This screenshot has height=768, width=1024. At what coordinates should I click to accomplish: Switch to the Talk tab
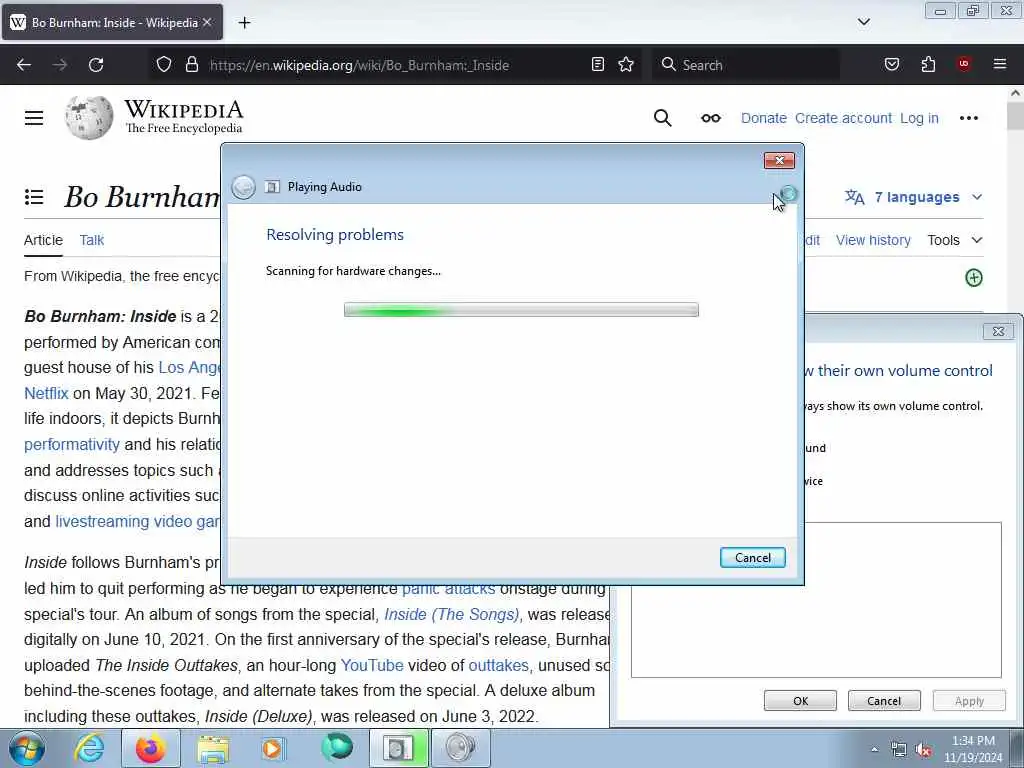click(x=91, y=240)
